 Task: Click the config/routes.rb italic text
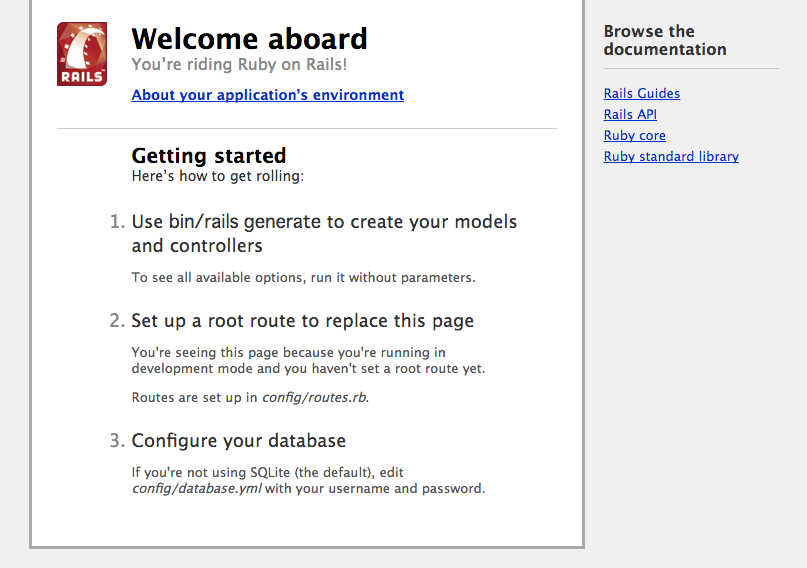pos(315,397)
